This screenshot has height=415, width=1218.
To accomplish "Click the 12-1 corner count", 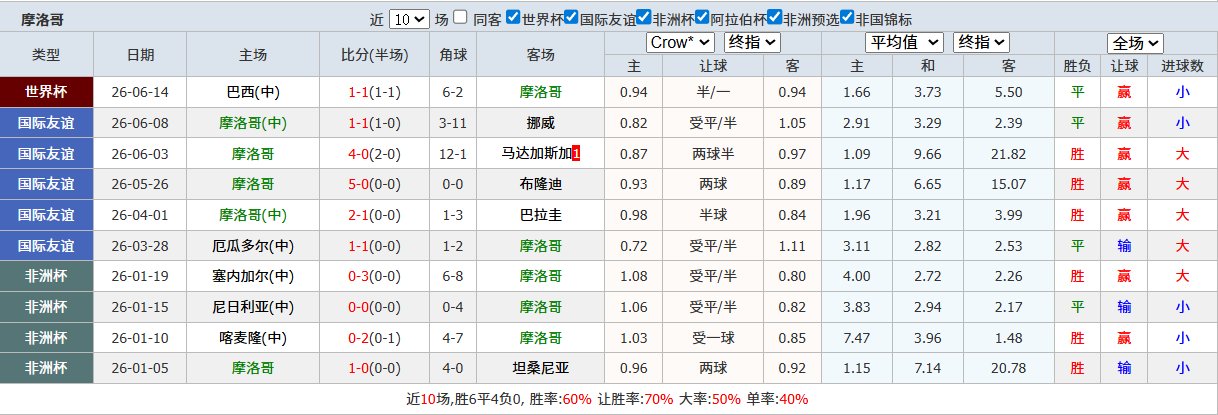I will 453,154.
